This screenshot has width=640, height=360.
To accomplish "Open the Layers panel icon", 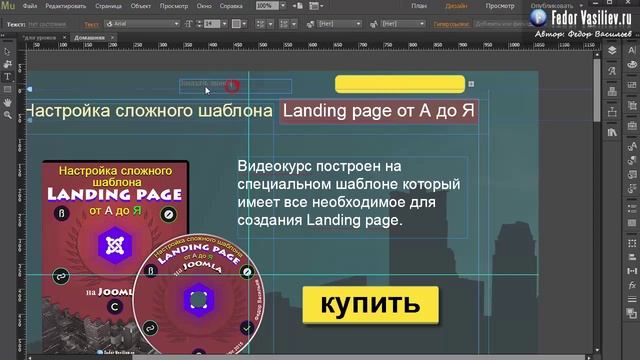I will [x=612, y=51].
